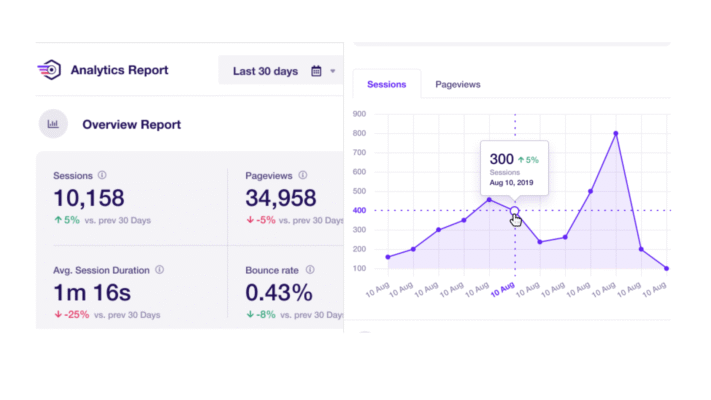Switch to the Sessions chart tab
The width and height of the screenshot is (711, 400).
pyautogui.click(x=386, y=85)
